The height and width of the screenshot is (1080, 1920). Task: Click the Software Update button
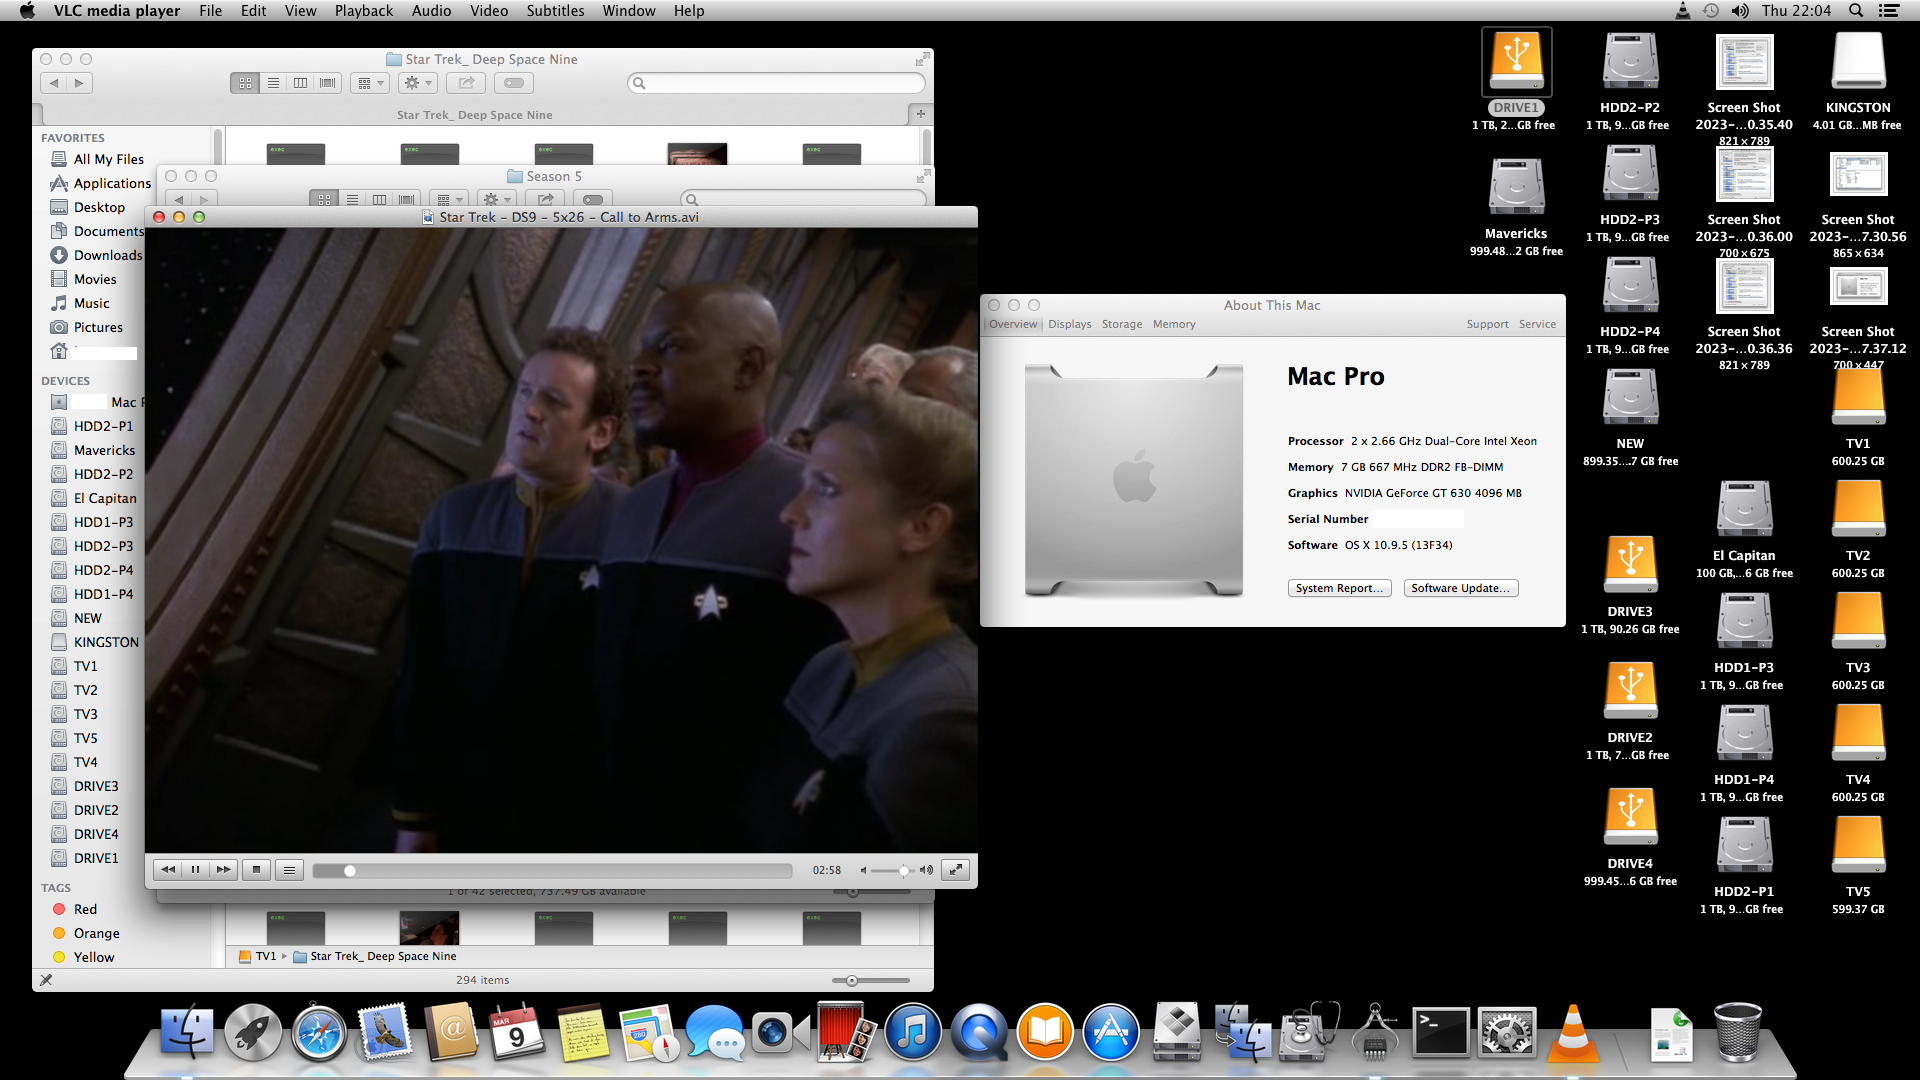pyautogui.click(x=1460, y=588)
